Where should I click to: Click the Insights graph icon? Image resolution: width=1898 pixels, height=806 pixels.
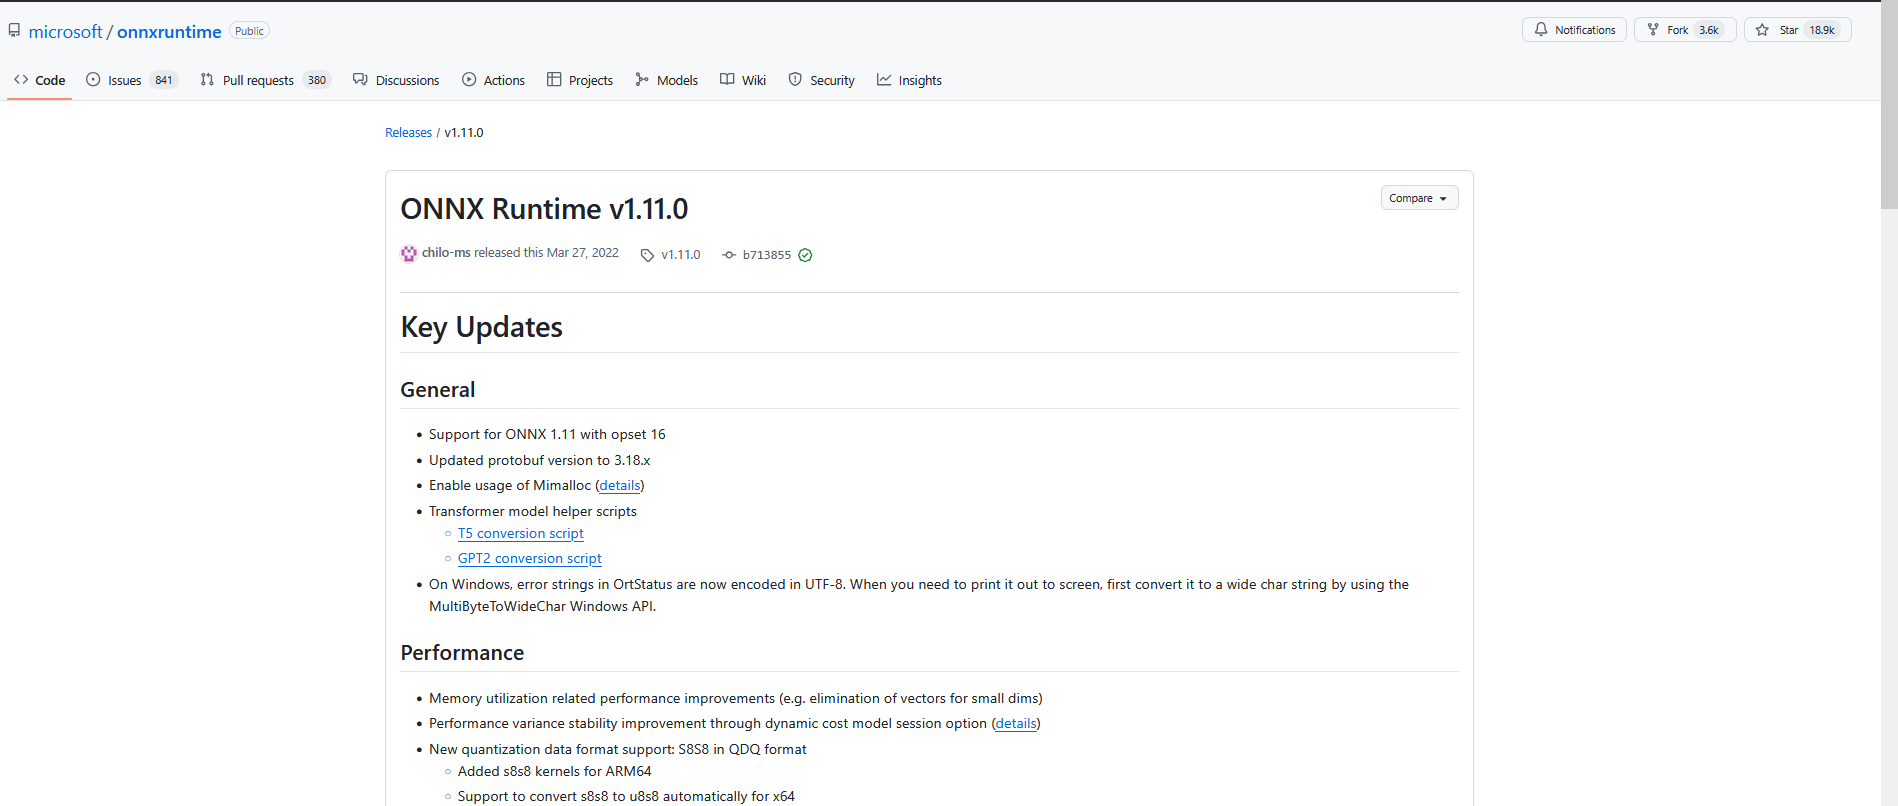coord(884,79)
